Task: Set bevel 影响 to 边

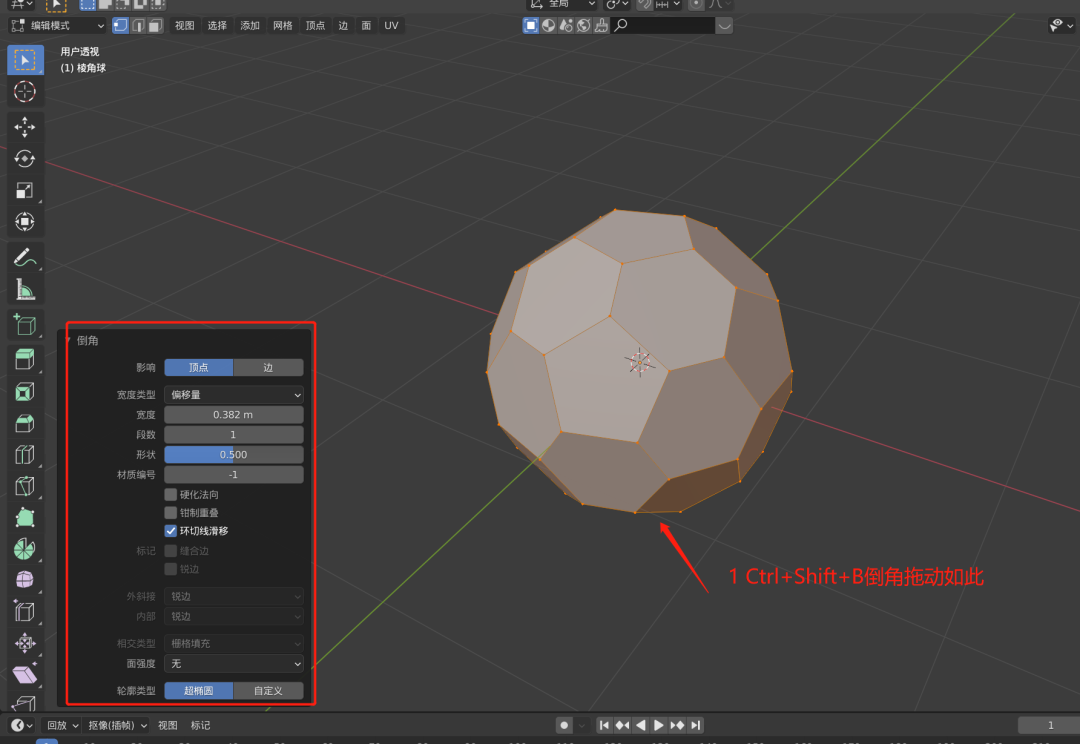Action: point(269,367)
